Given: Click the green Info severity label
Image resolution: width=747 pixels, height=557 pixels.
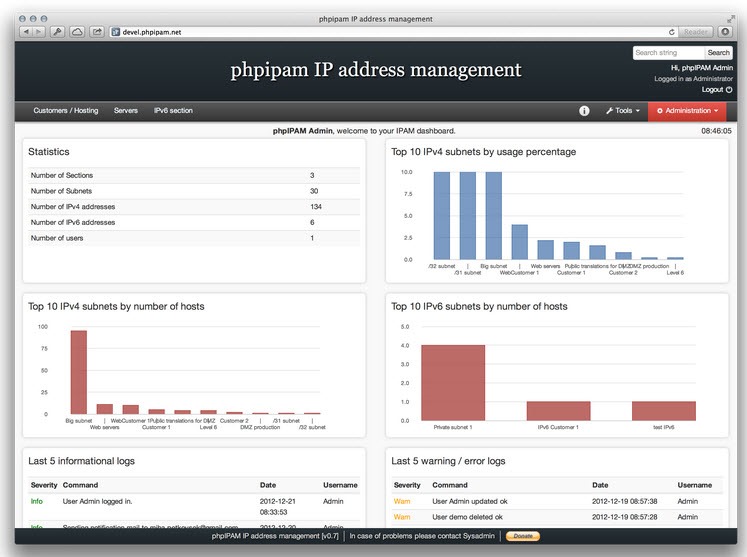Looking at the screenshot, I should pyautogui.click(x=37, y=501).
